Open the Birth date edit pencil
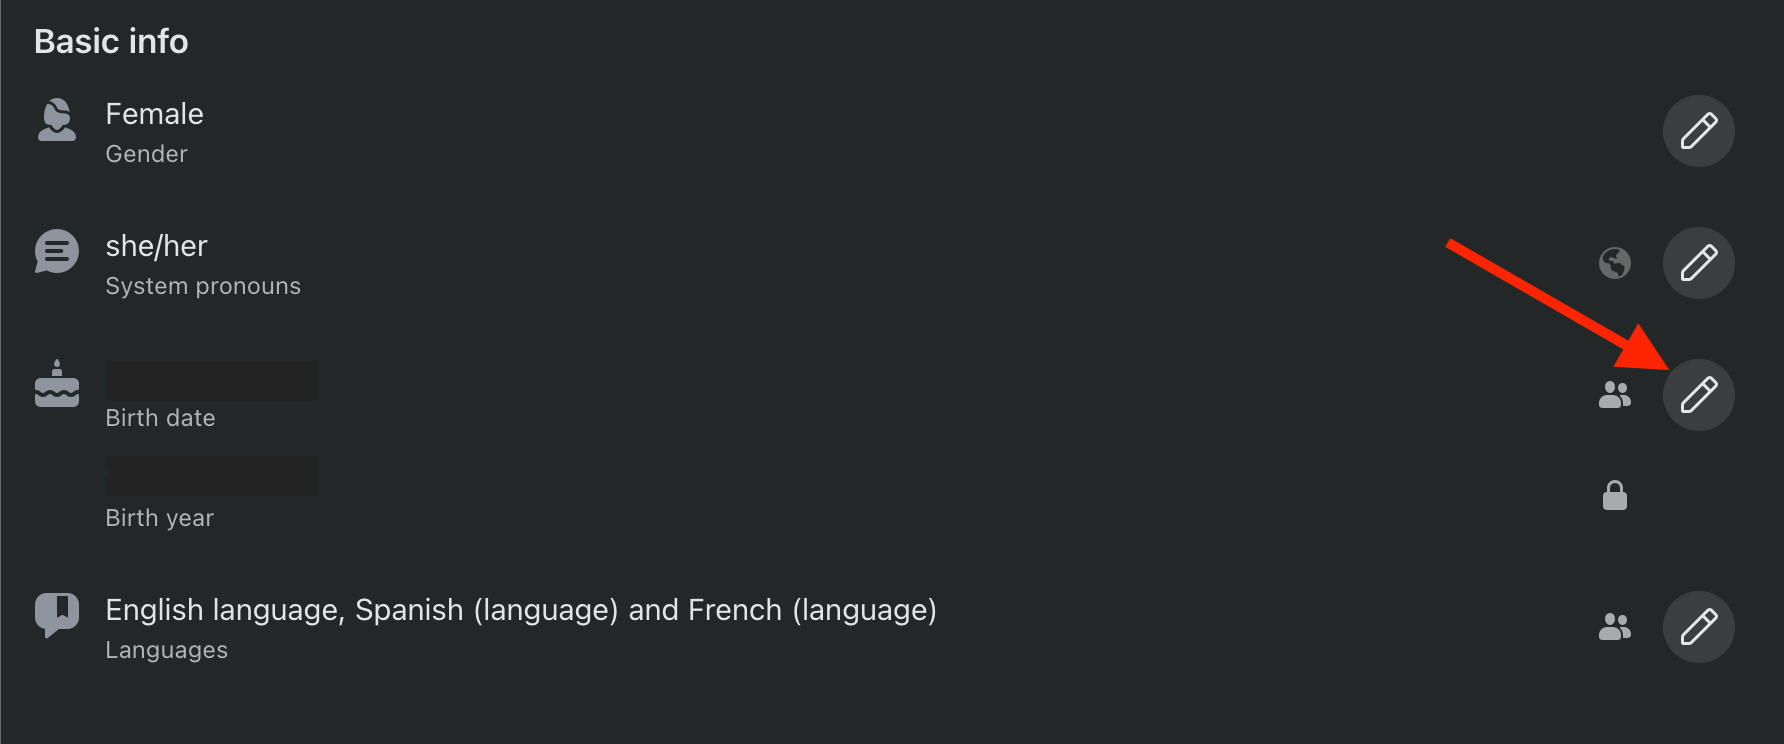 [1698, 395]
